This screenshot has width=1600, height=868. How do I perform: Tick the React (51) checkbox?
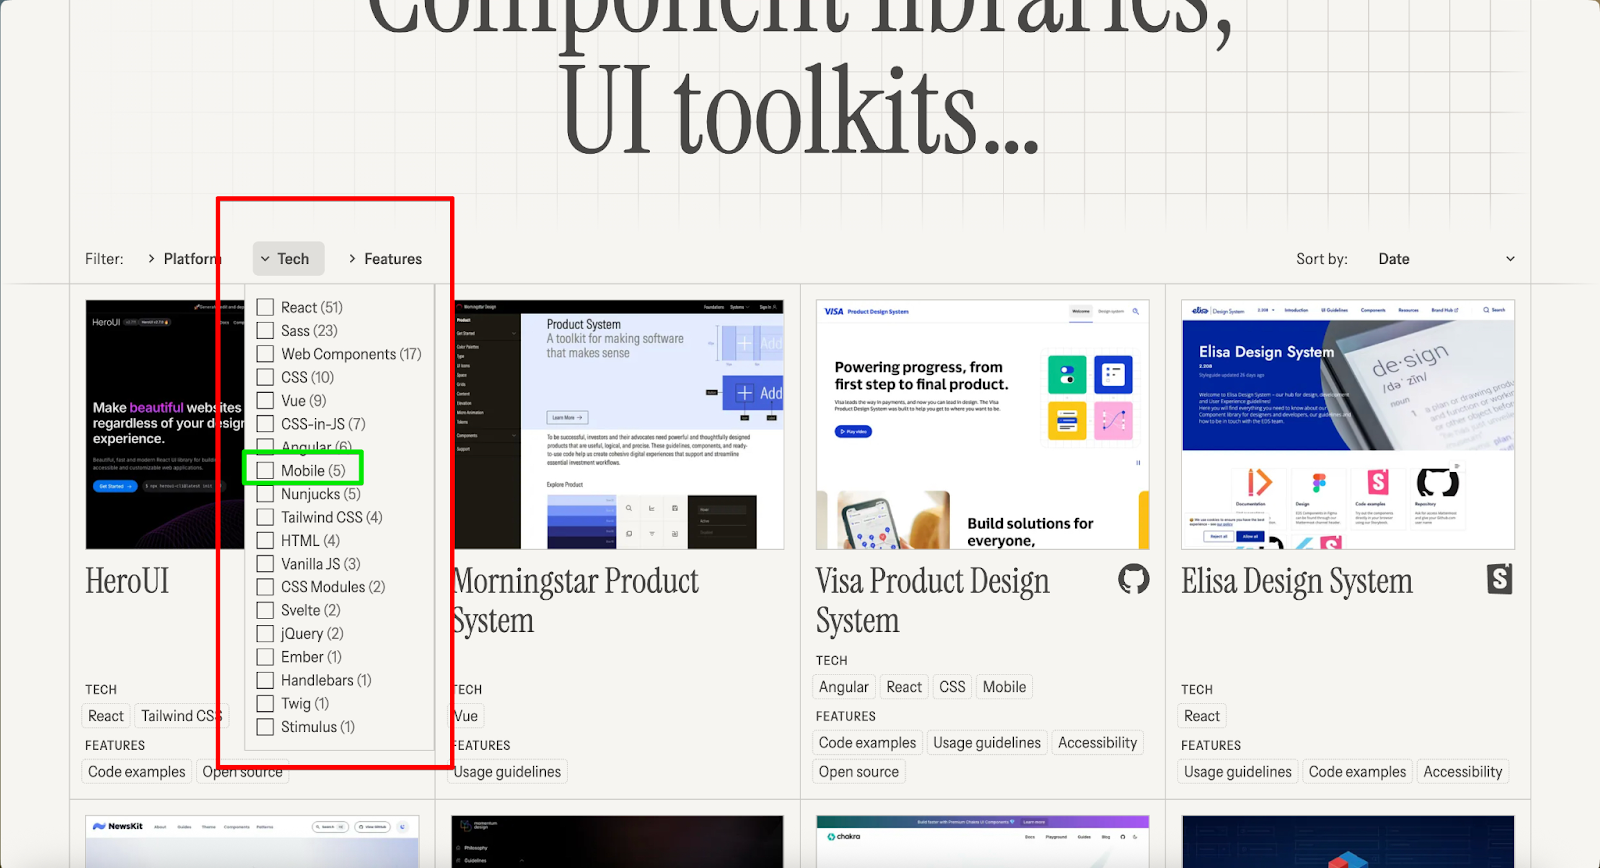265,307
